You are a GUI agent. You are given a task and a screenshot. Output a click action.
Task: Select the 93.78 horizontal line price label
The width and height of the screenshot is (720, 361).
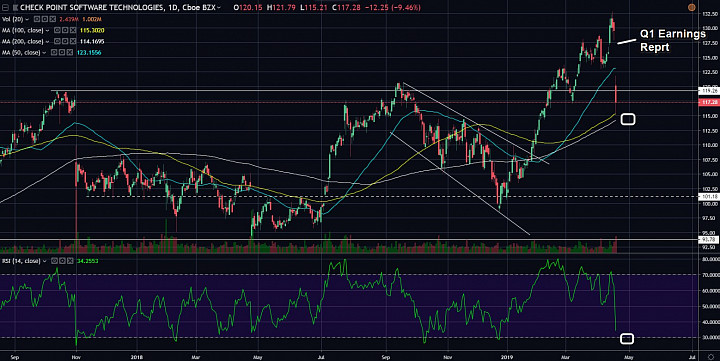(x=708, y=239)
